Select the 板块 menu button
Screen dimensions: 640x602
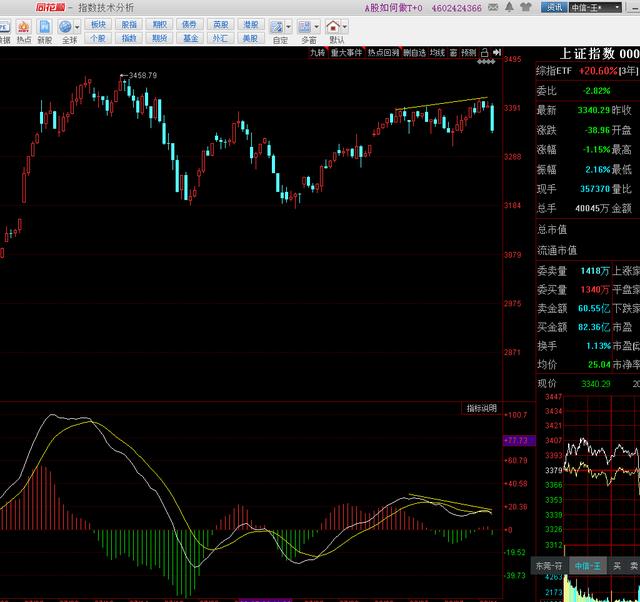[97, 24]
